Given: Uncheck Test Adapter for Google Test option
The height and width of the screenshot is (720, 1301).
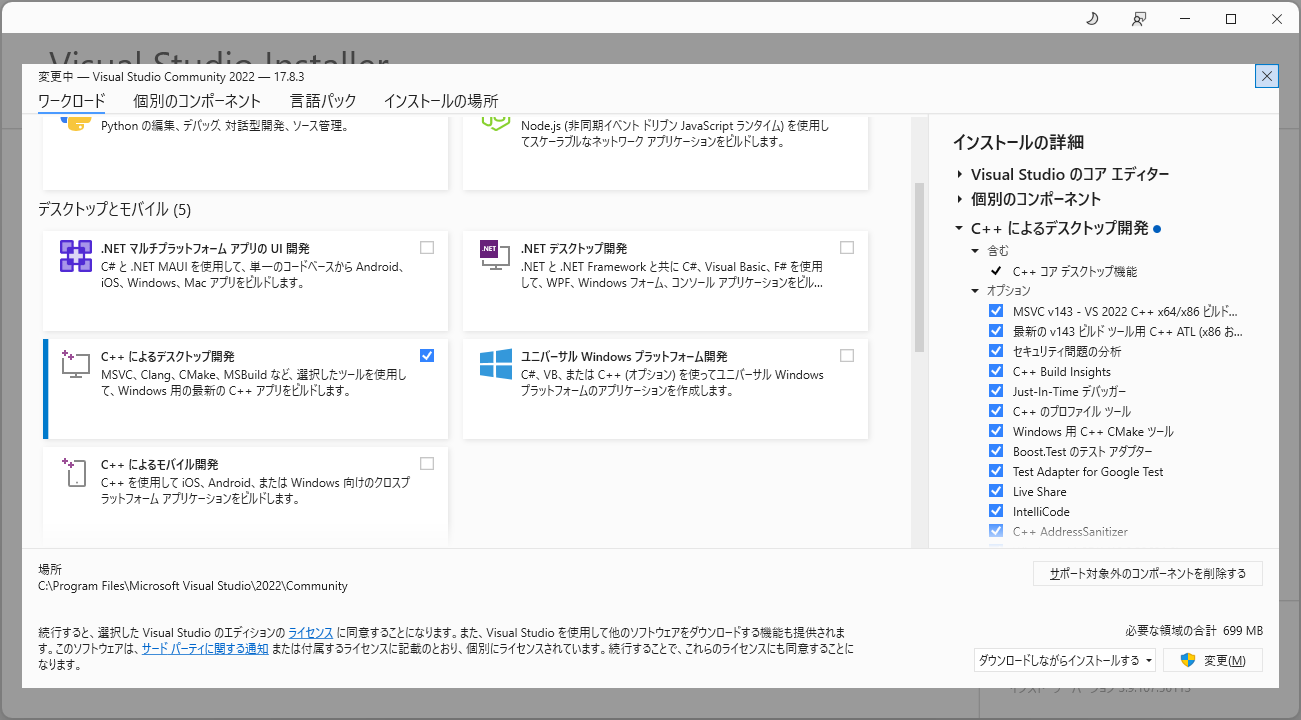Looking at the screenshot, I should (996, 471).
